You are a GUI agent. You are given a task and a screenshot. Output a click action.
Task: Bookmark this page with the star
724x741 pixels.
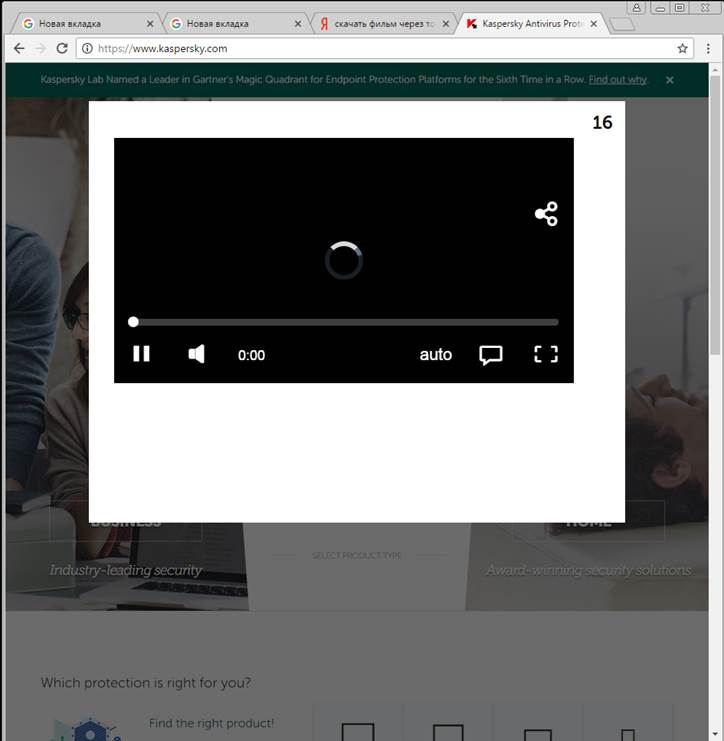click(x=682, y=48)
